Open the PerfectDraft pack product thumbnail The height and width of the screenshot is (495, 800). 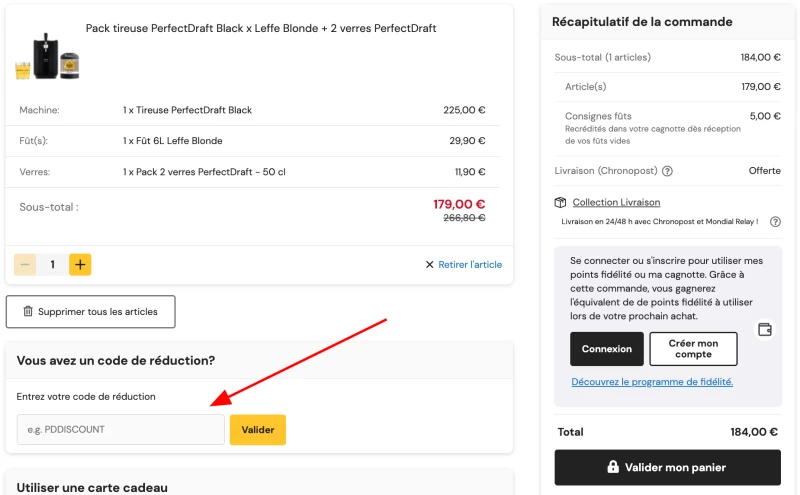tap(48, 57)
